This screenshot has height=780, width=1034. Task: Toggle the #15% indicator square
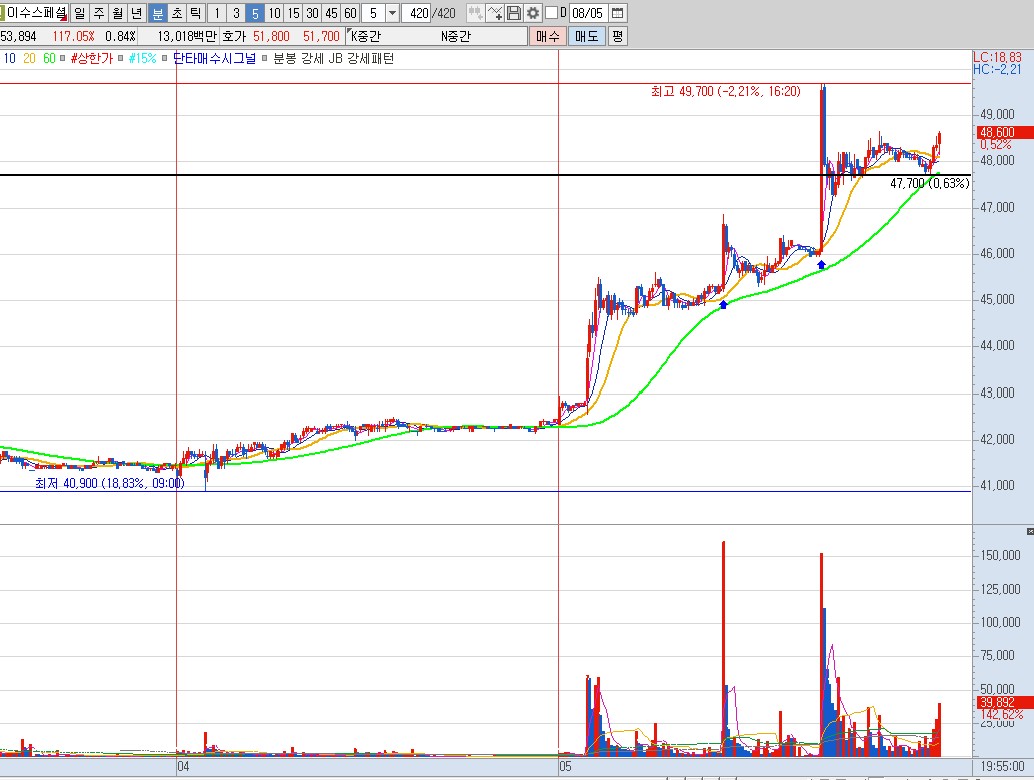(121, 58)
